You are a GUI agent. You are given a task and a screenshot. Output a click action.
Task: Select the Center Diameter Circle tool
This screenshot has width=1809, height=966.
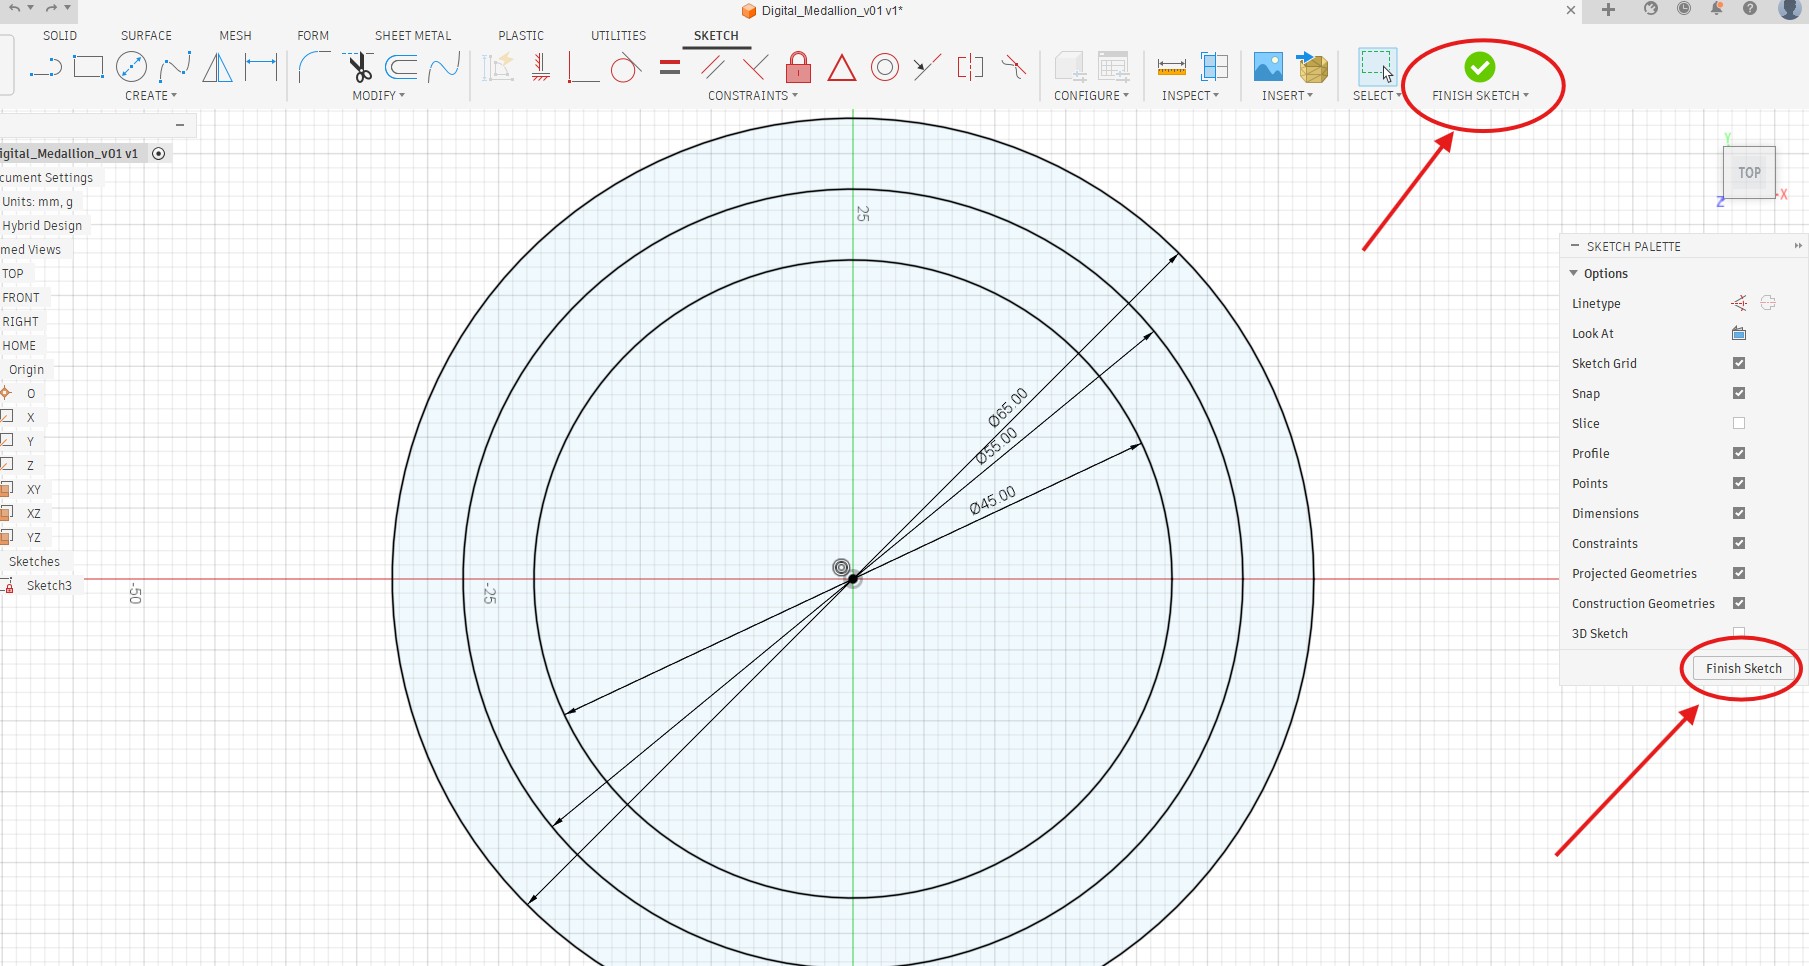132,68
